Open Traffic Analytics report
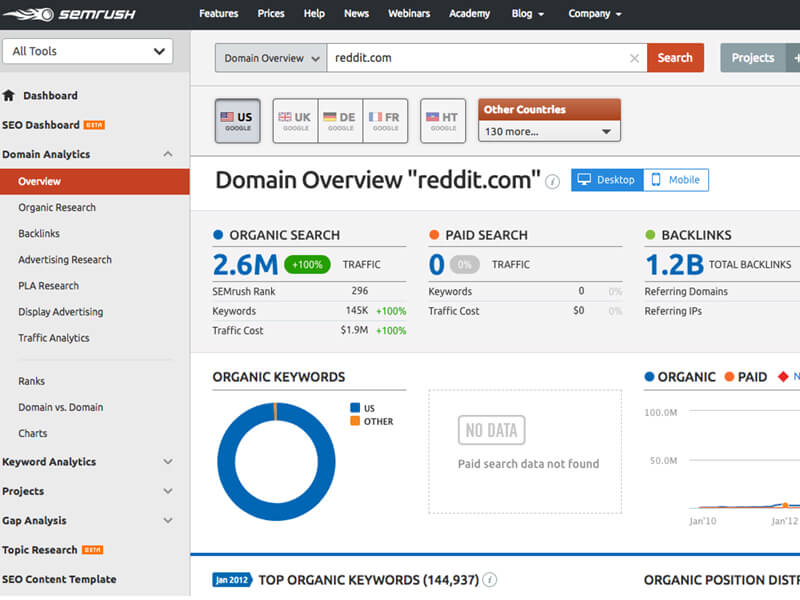Image resolution: width=800 pixels, height=600 pixels. pos(54,338)
